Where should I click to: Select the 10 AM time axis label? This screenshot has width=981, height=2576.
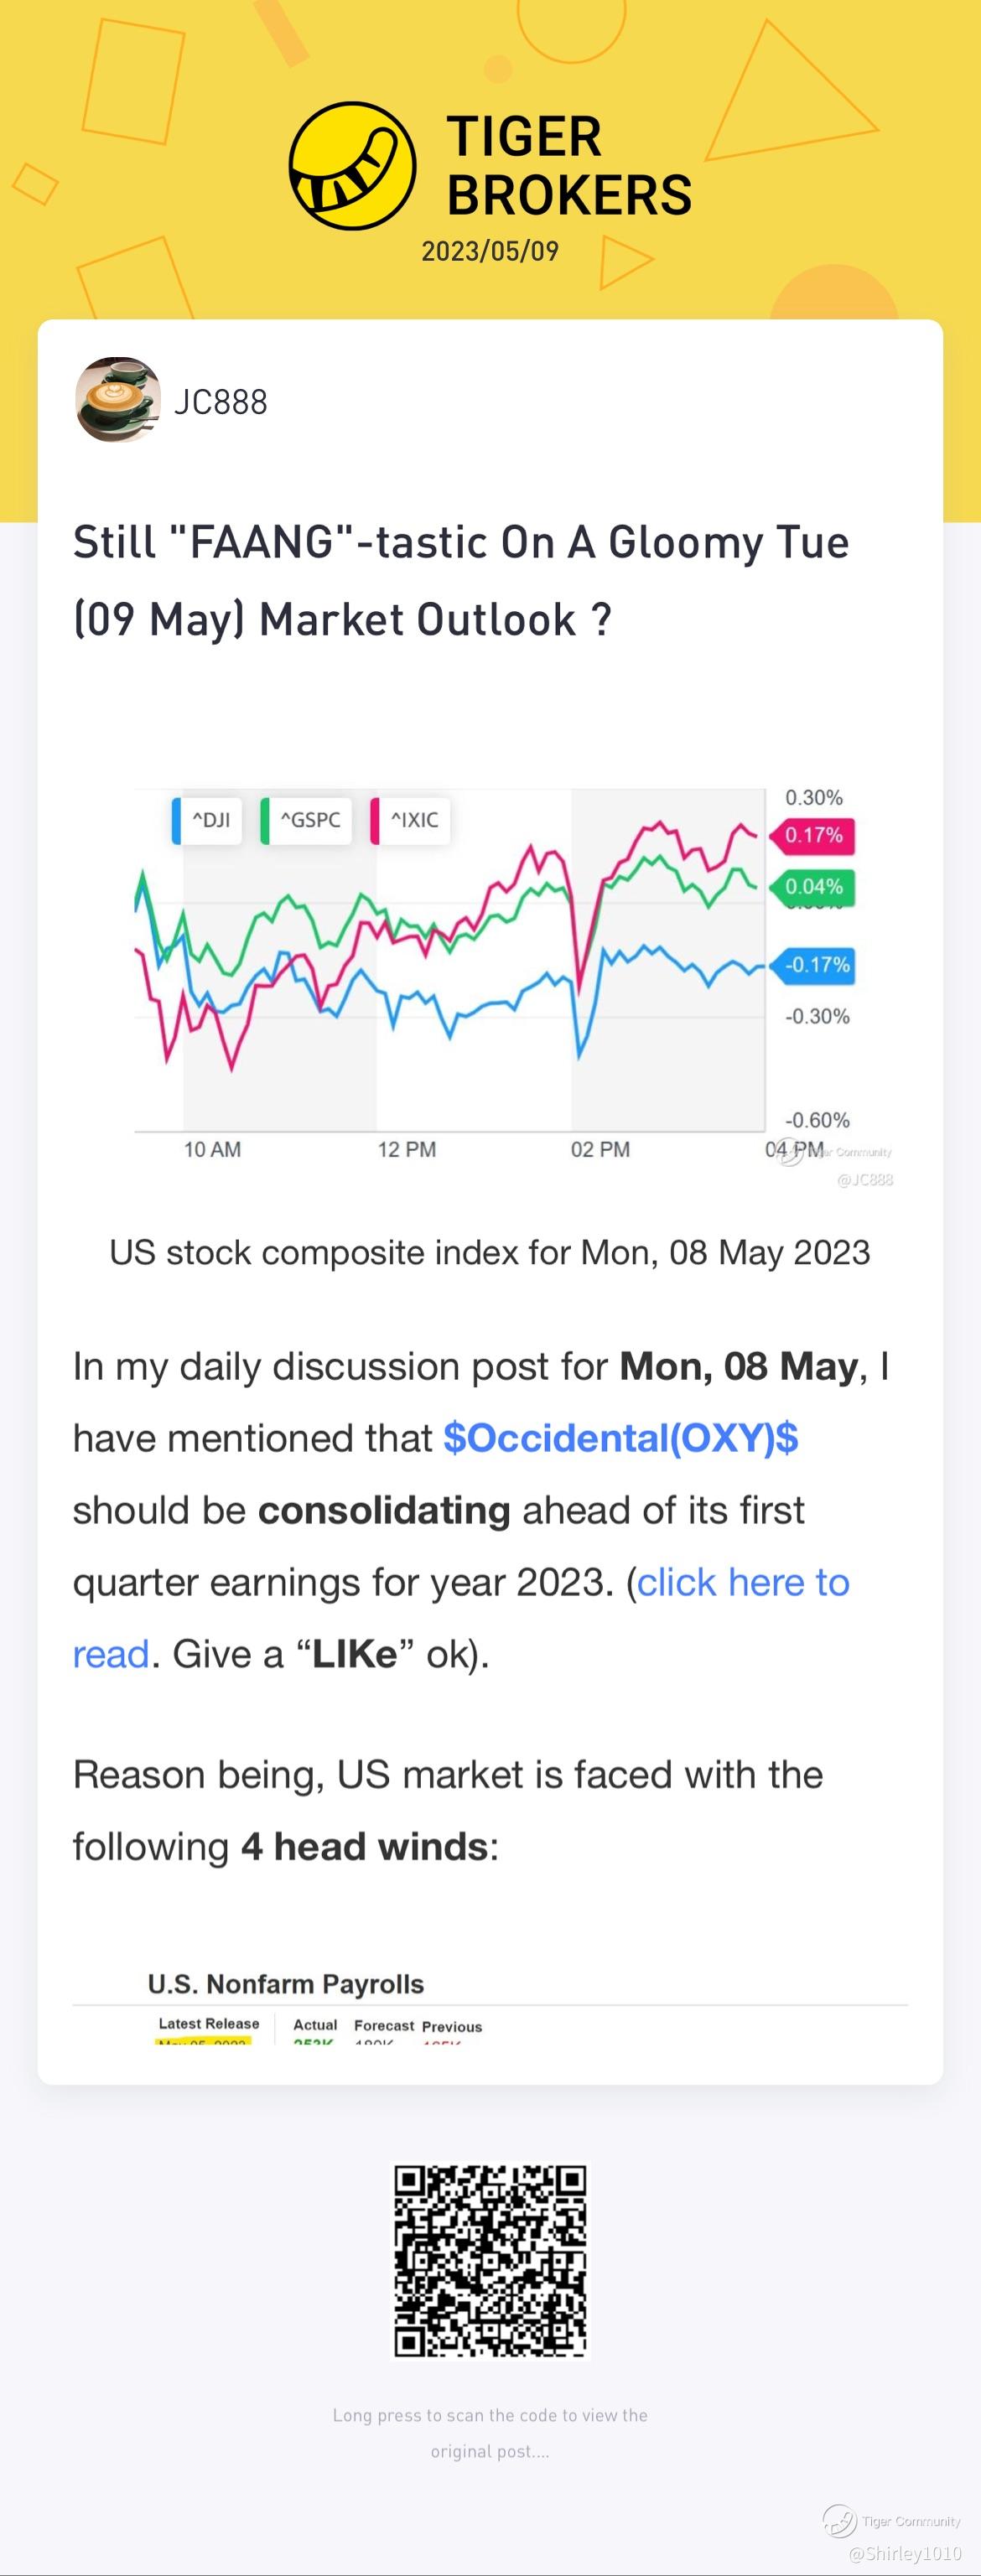click(212, 1149)
